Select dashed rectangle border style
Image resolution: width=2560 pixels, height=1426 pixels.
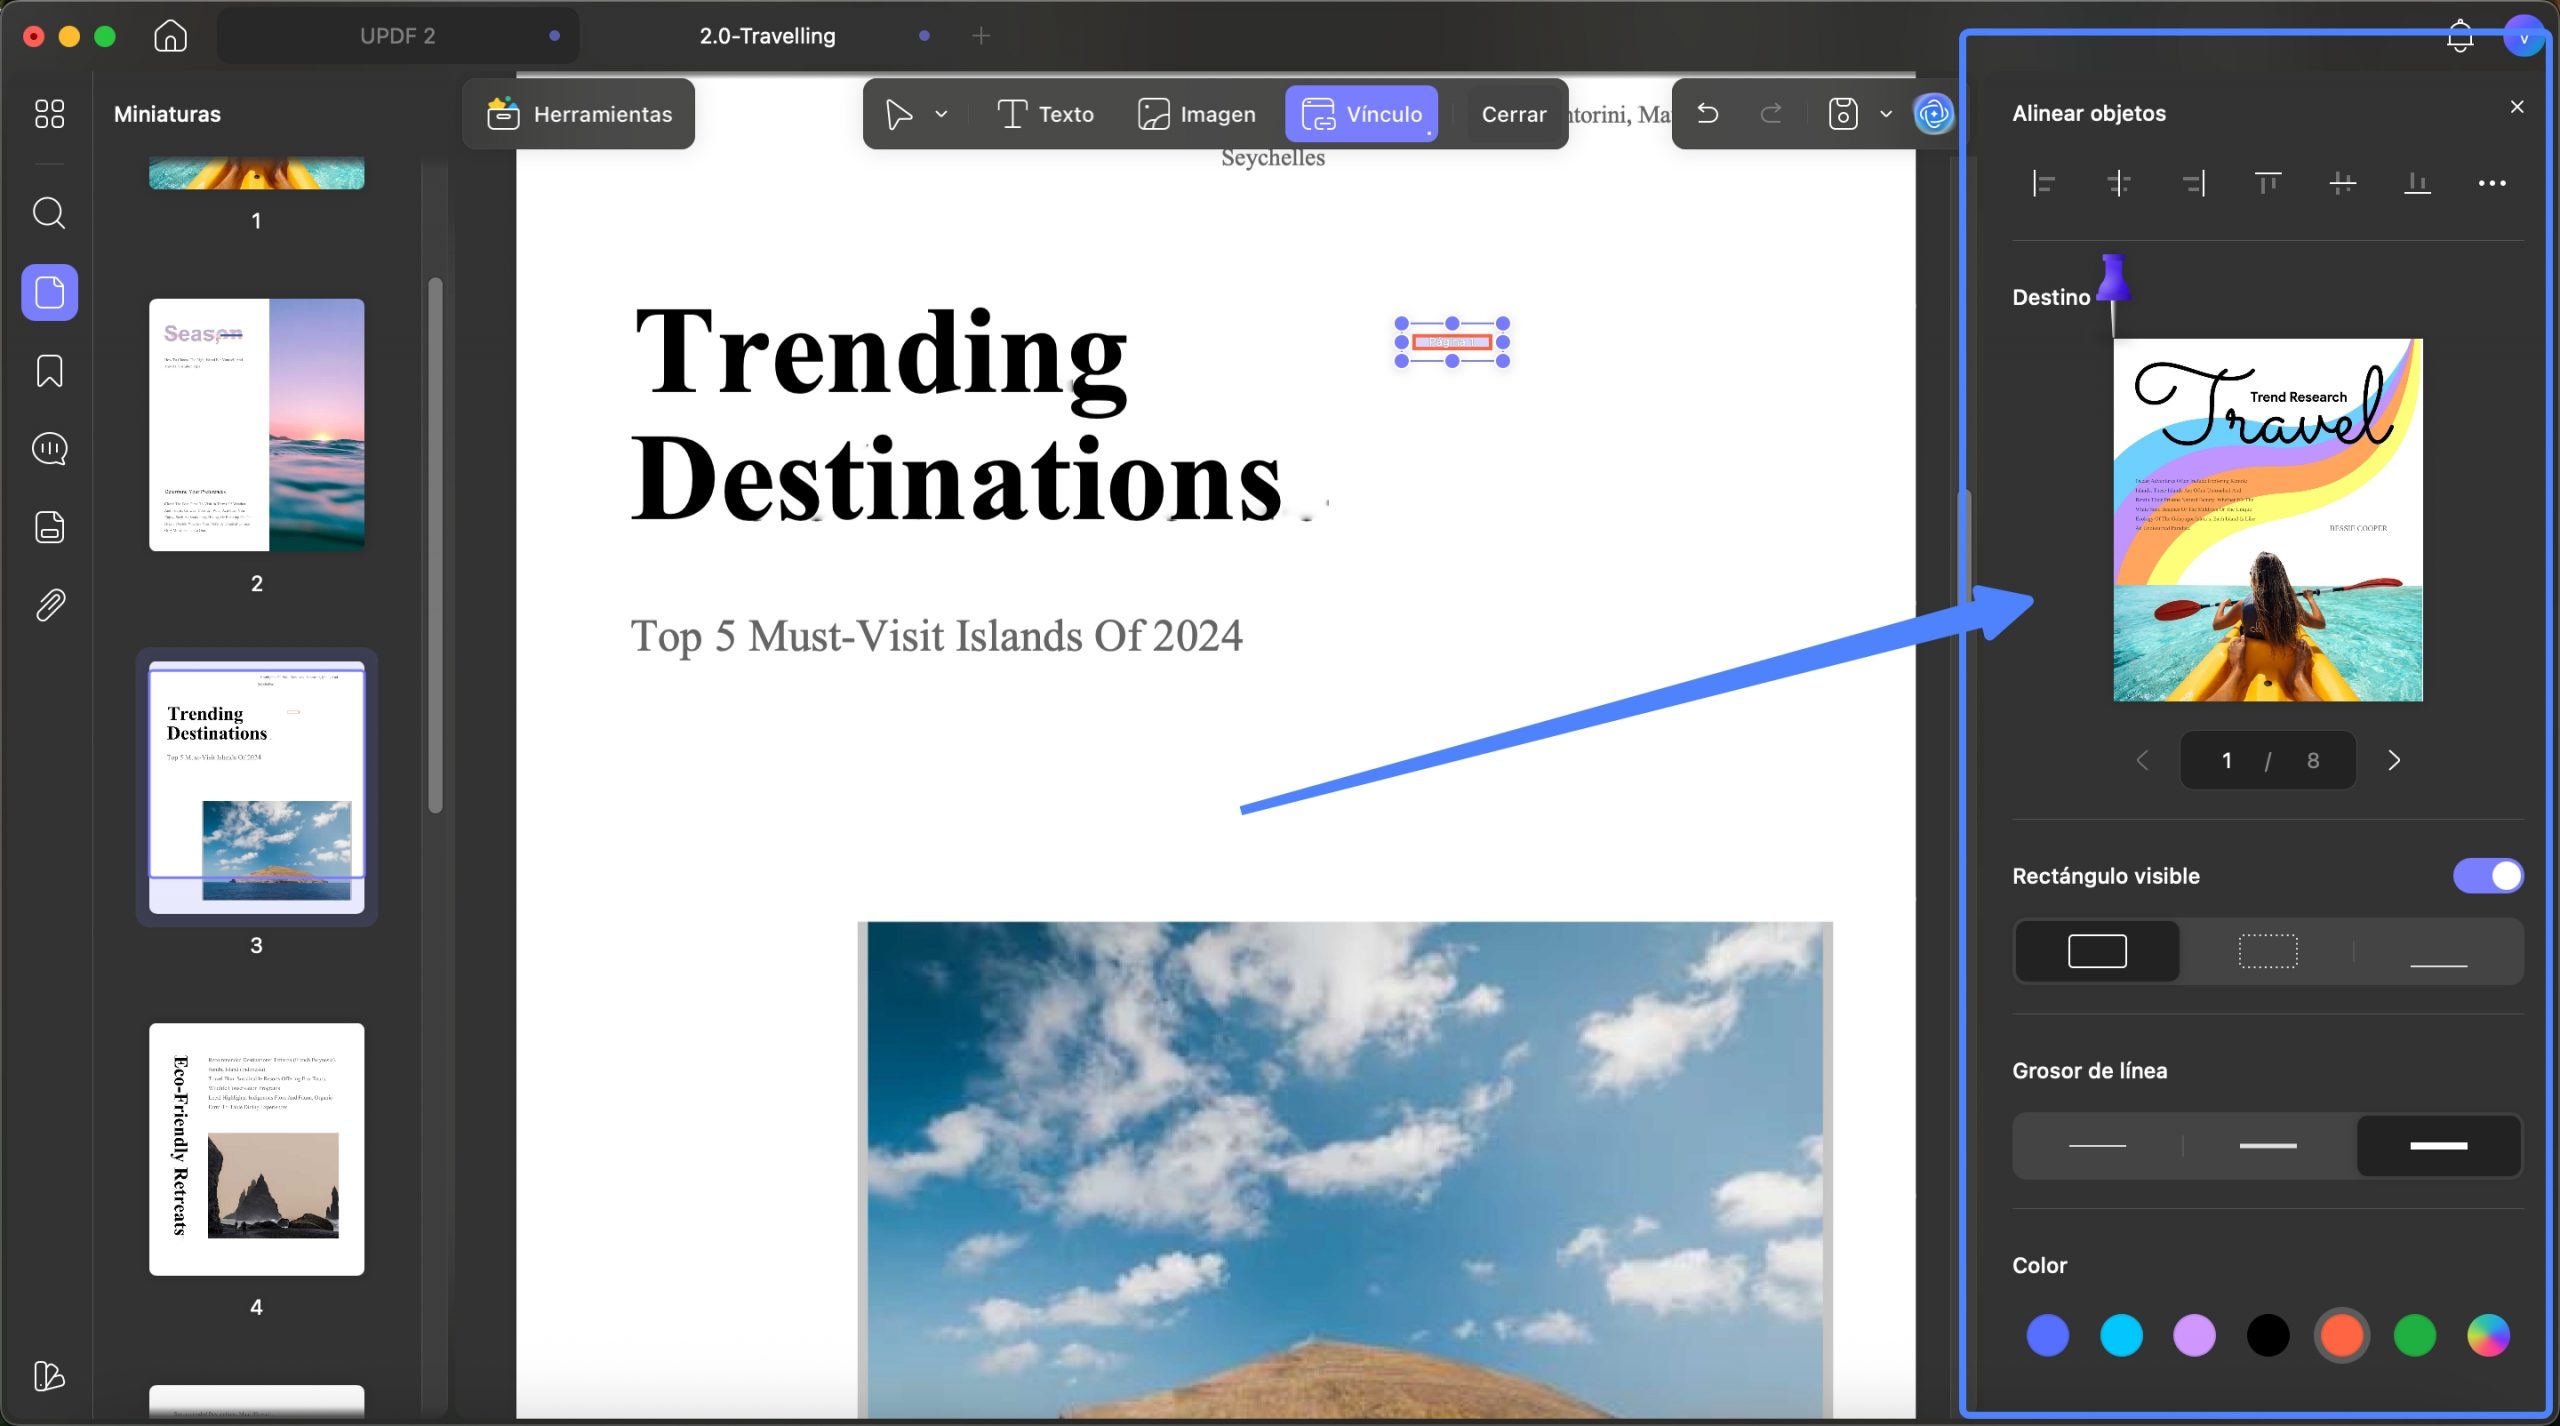tap(2268, 951)
